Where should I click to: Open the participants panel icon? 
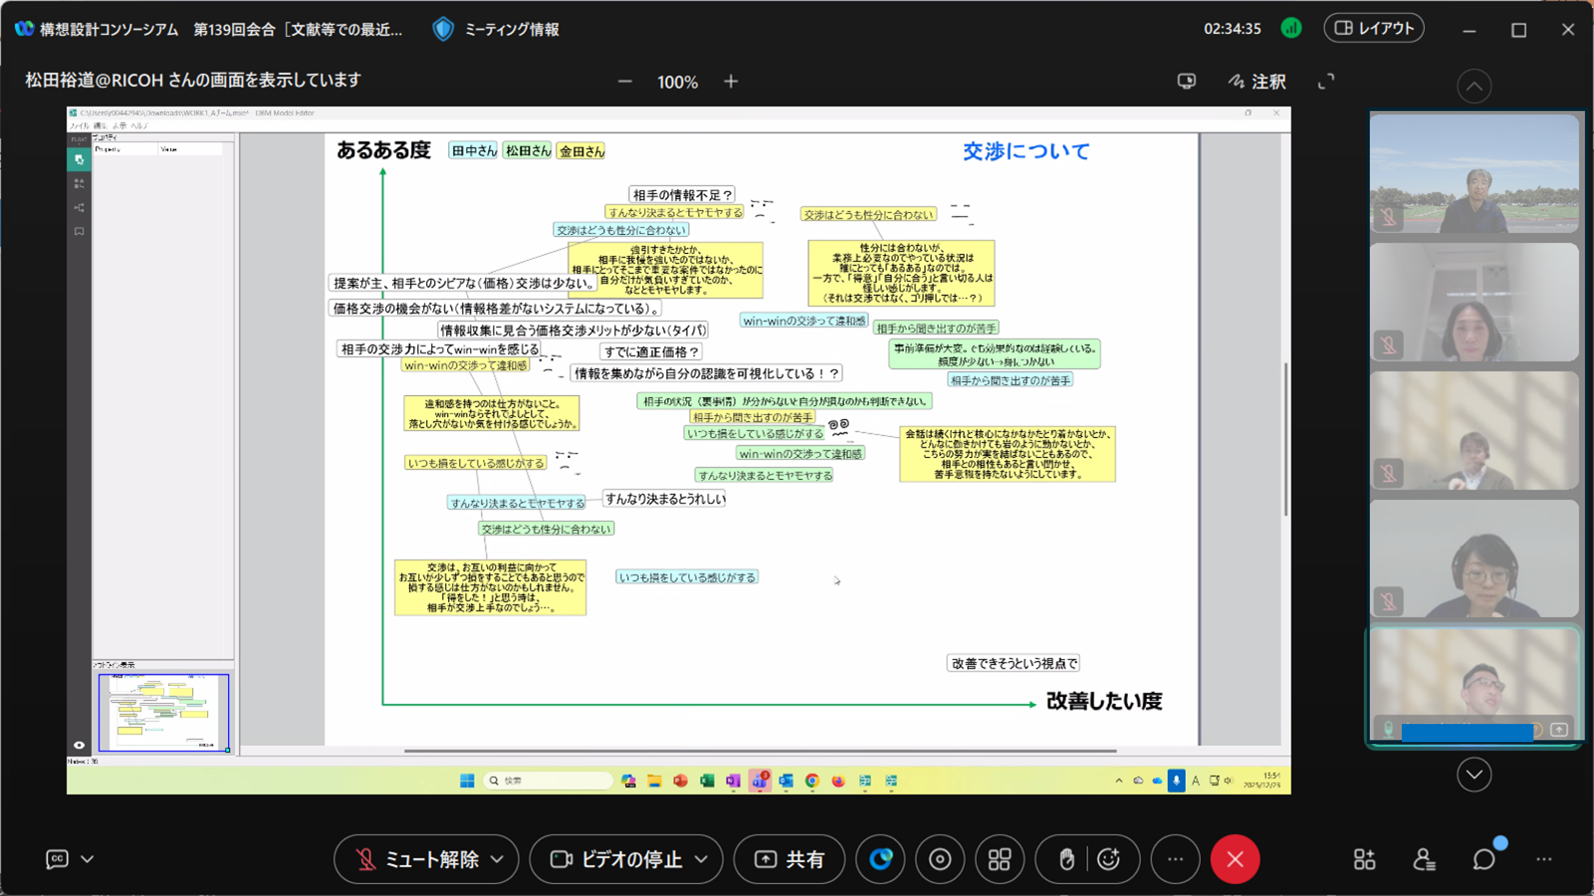coord(1423,859)
